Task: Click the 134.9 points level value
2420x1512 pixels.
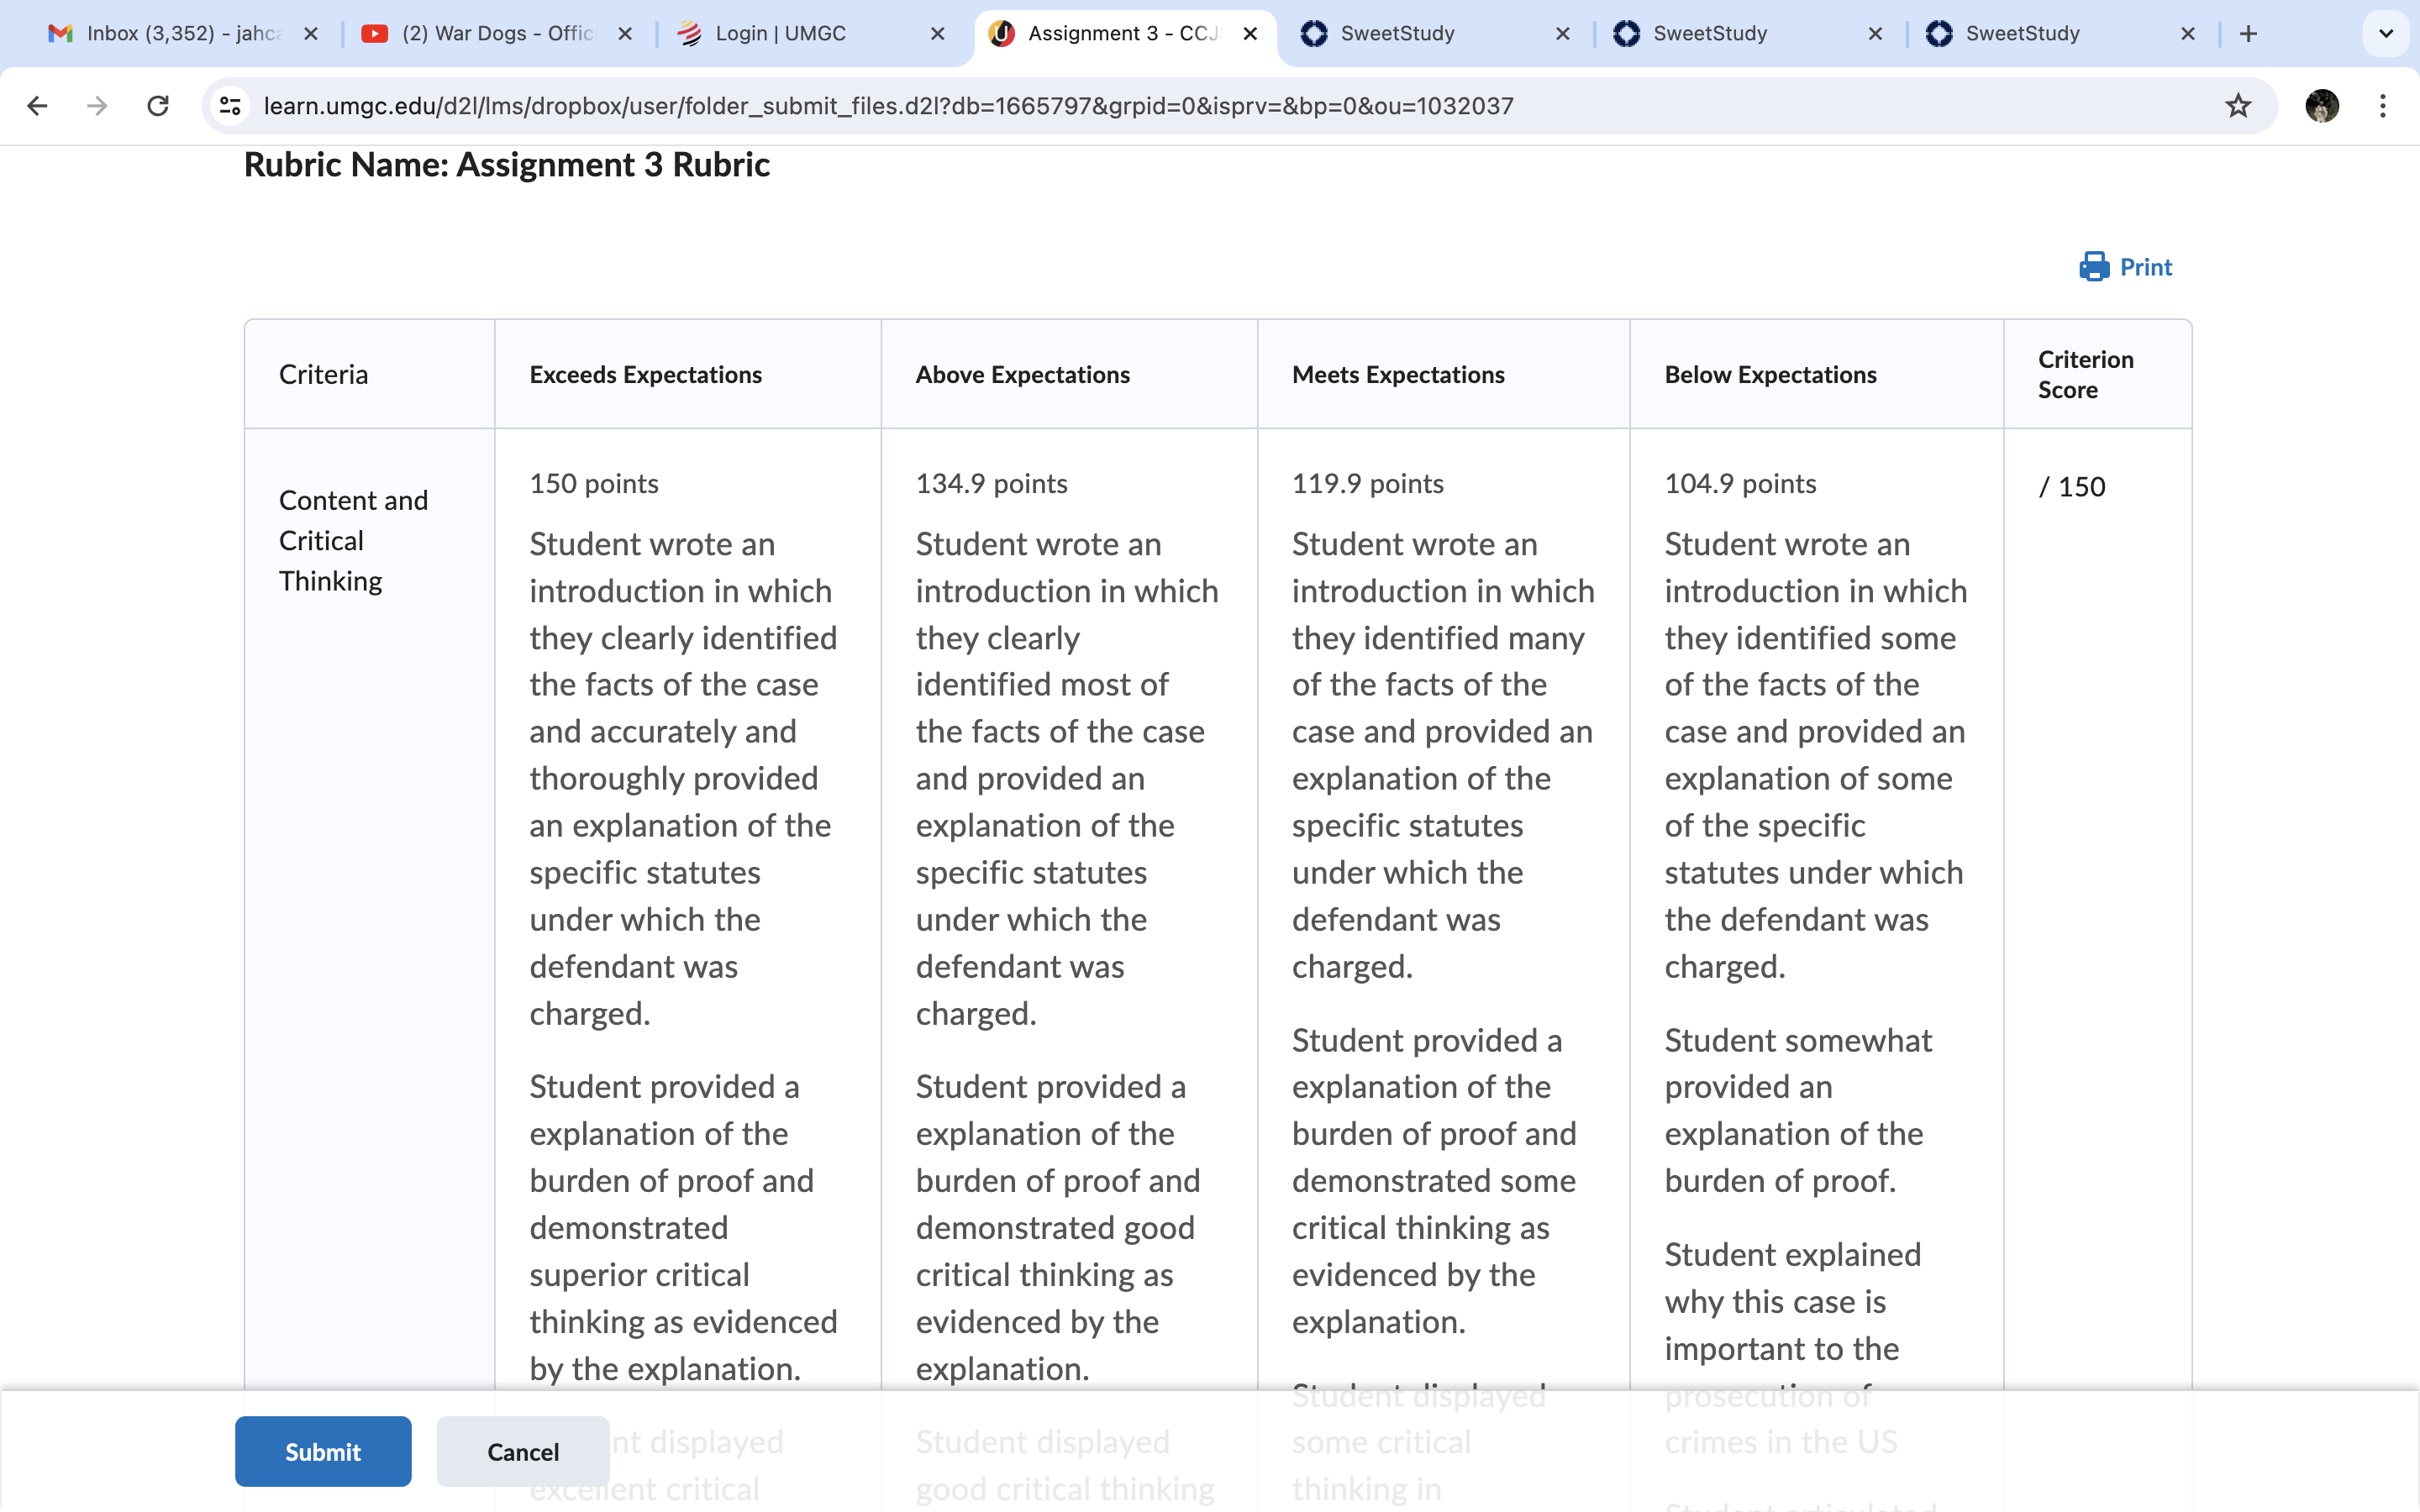Action: click(x=991, y=484)
